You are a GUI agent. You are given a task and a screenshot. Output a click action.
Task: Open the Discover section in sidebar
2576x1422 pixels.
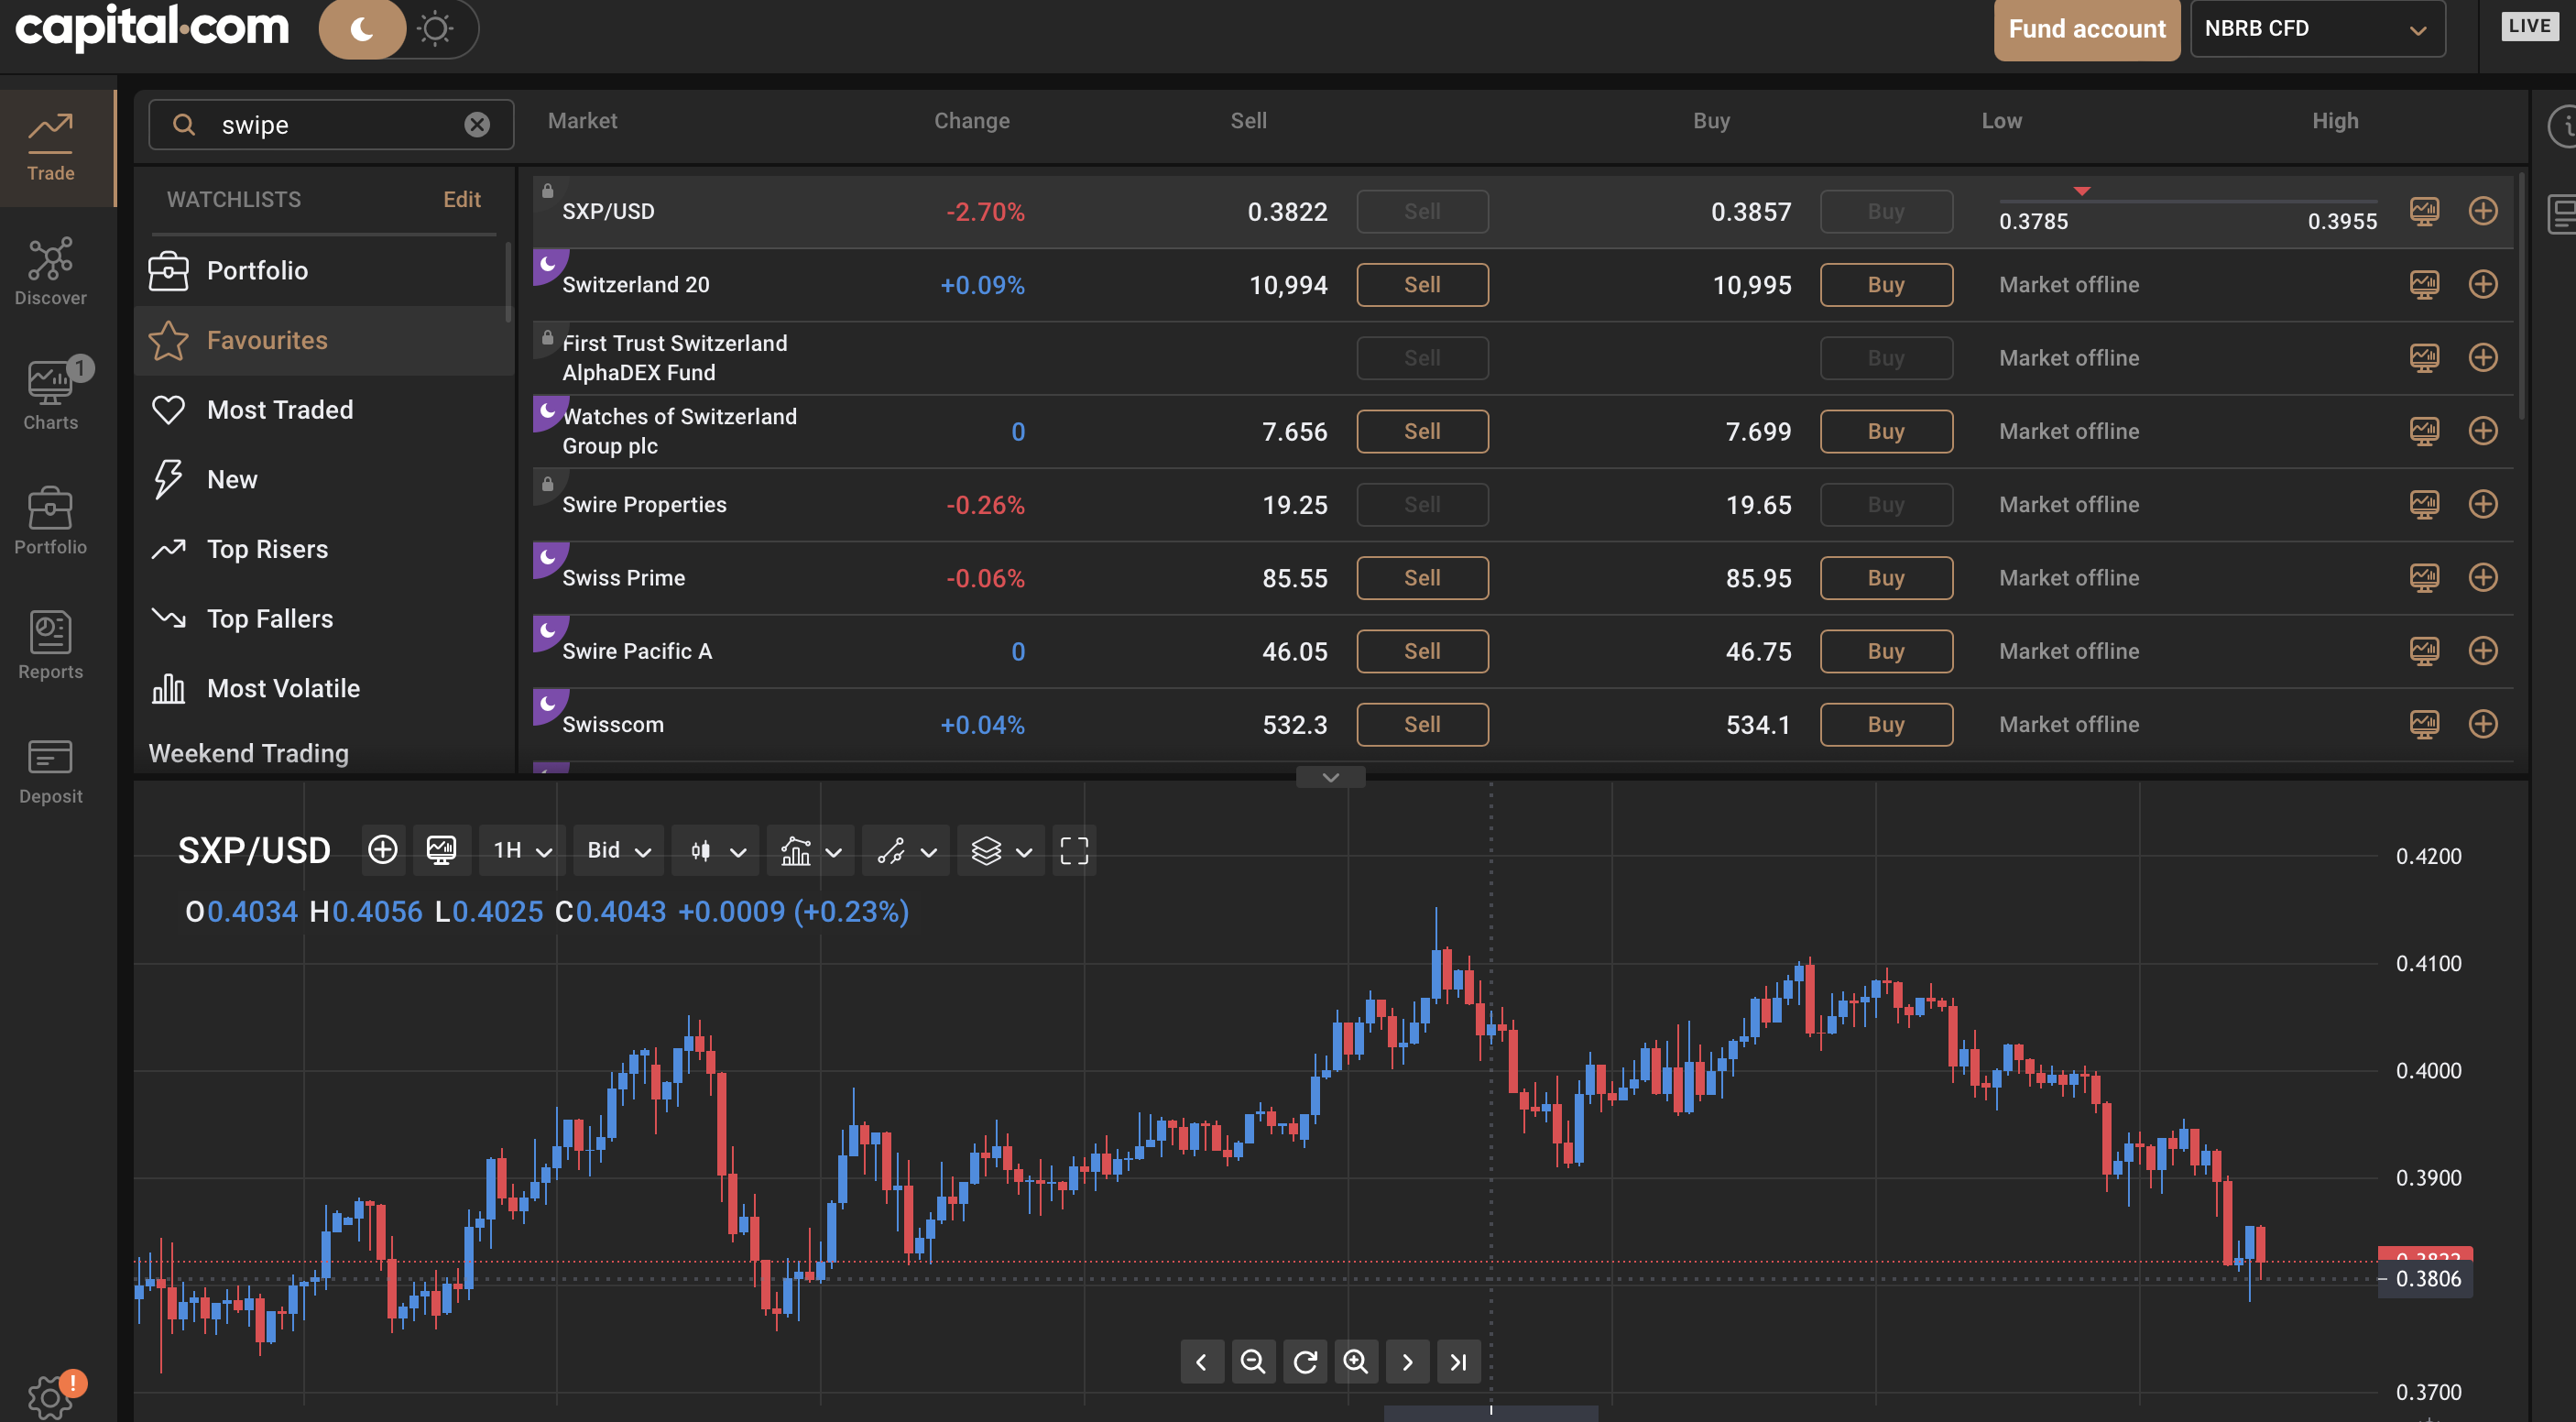[51, 272]
